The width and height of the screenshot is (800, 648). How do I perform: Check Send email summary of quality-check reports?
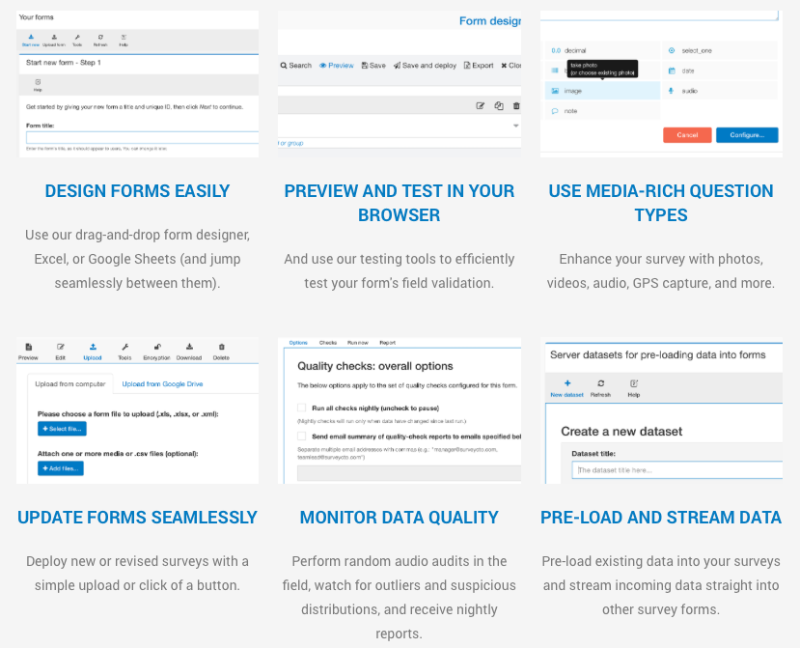(x=302, y=436)
